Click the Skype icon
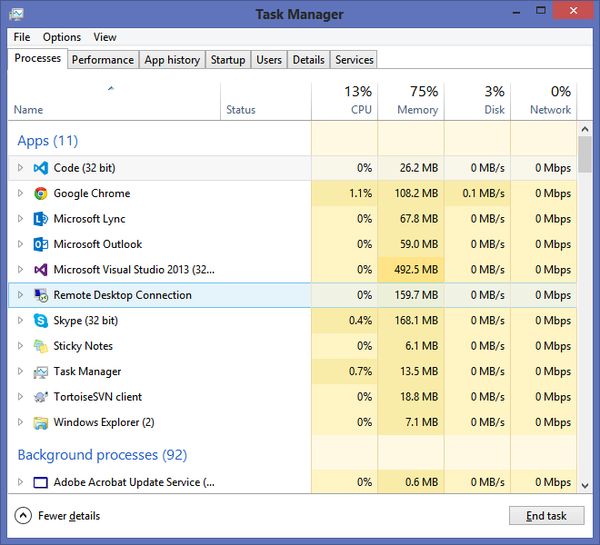Viewport: 600px width, 545px height. pyautogui.click(x=41, y=321)
